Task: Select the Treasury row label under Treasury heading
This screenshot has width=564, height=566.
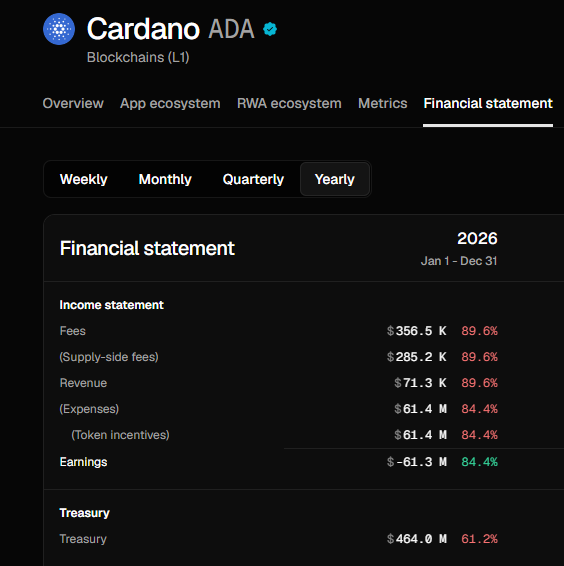Action: tap(83, 539)
